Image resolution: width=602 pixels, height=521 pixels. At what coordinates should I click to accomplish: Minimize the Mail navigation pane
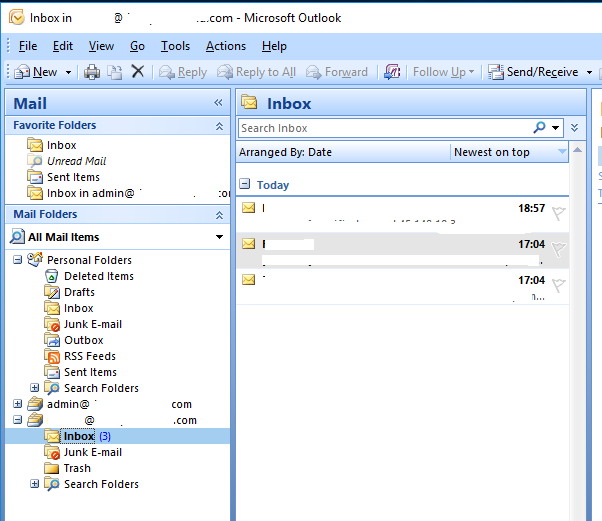pos(218,103)
